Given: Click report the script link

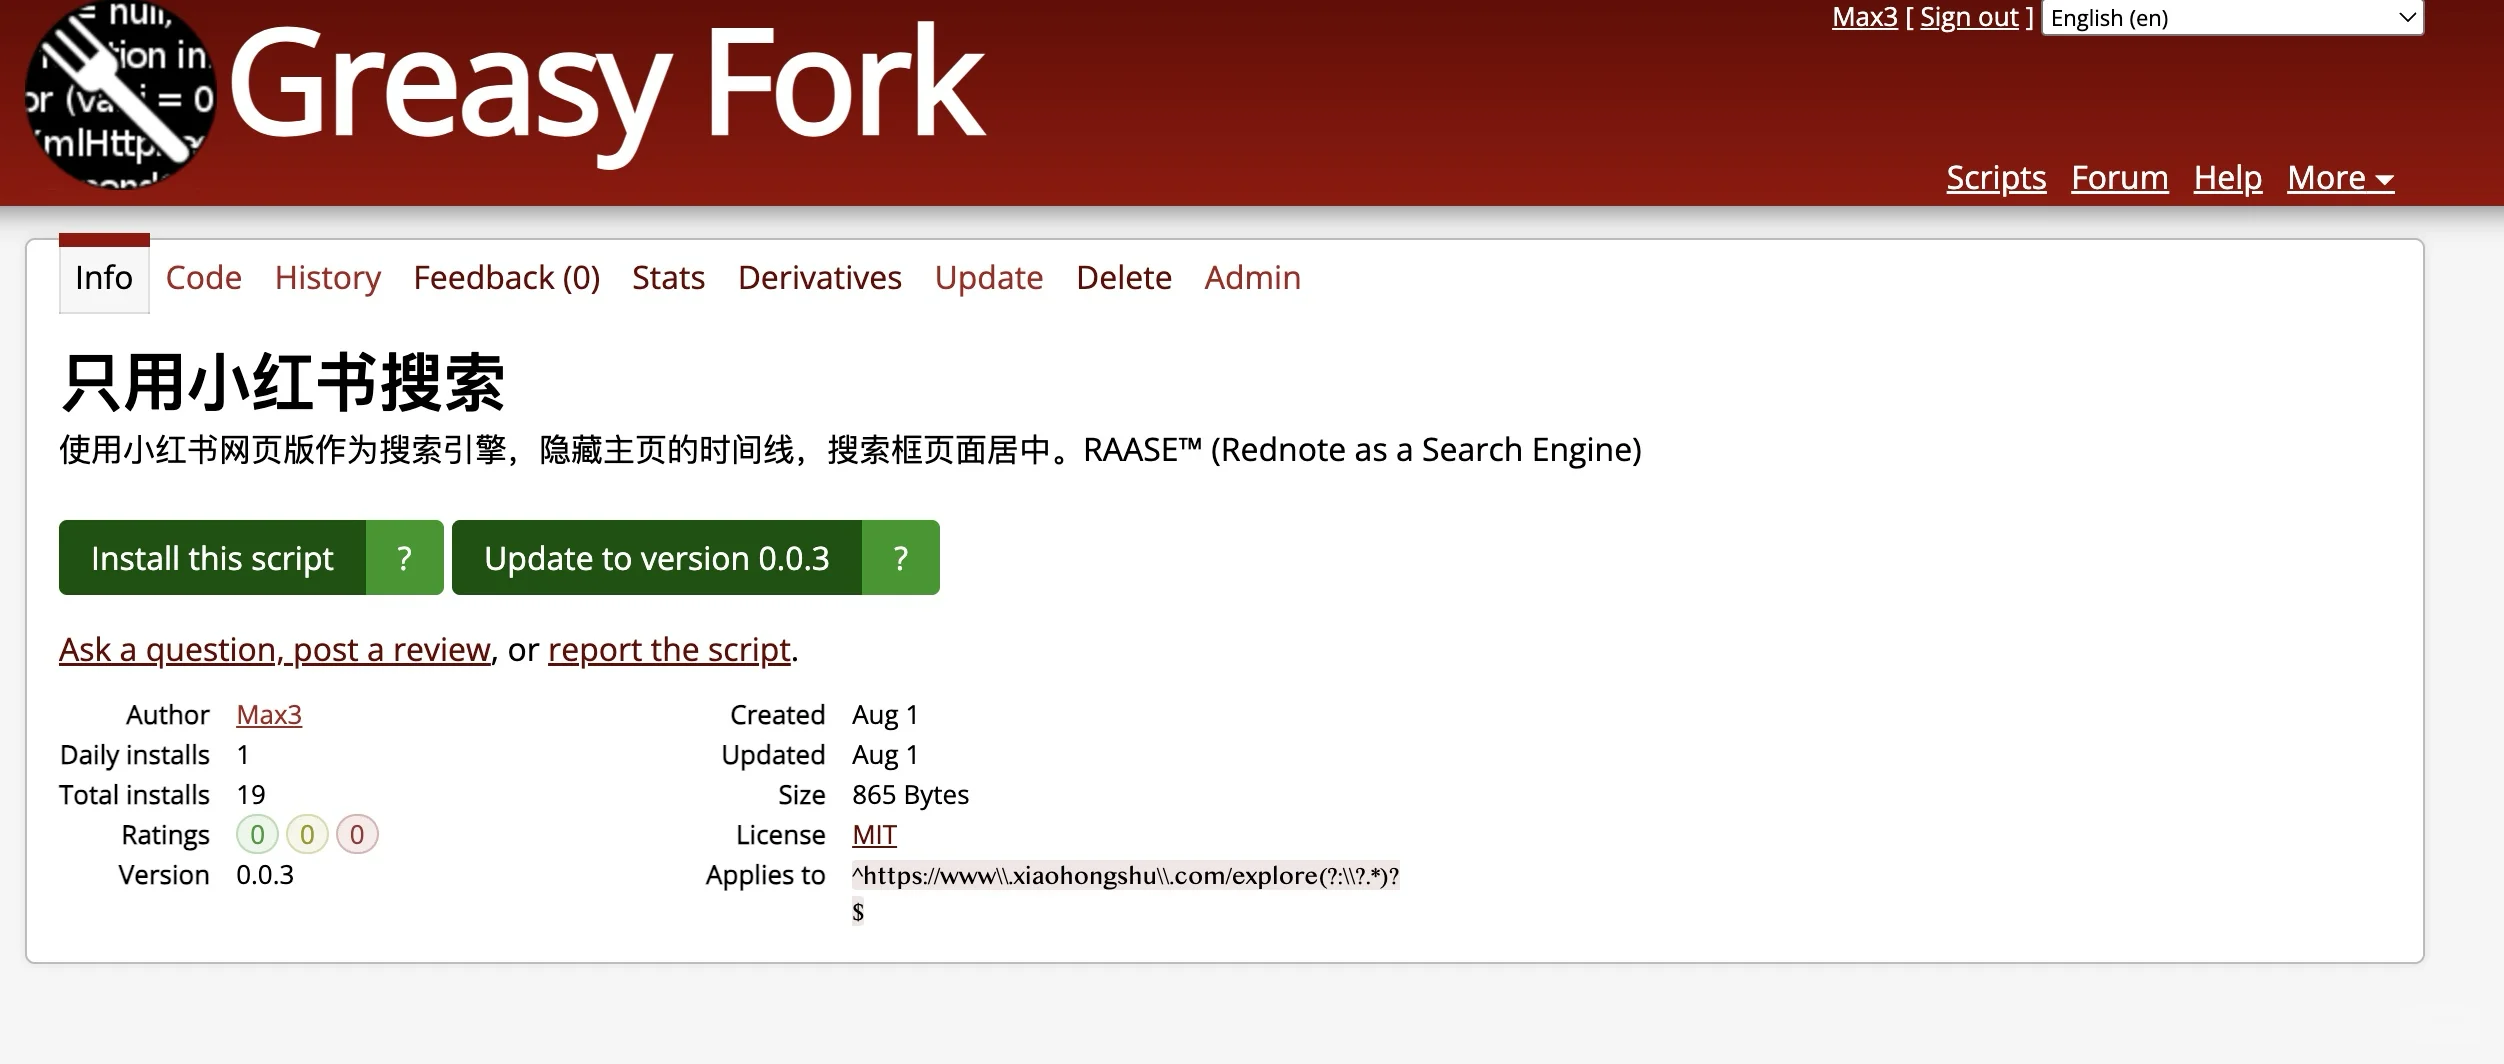Looking at the screenshot, I should click(670, 650).
